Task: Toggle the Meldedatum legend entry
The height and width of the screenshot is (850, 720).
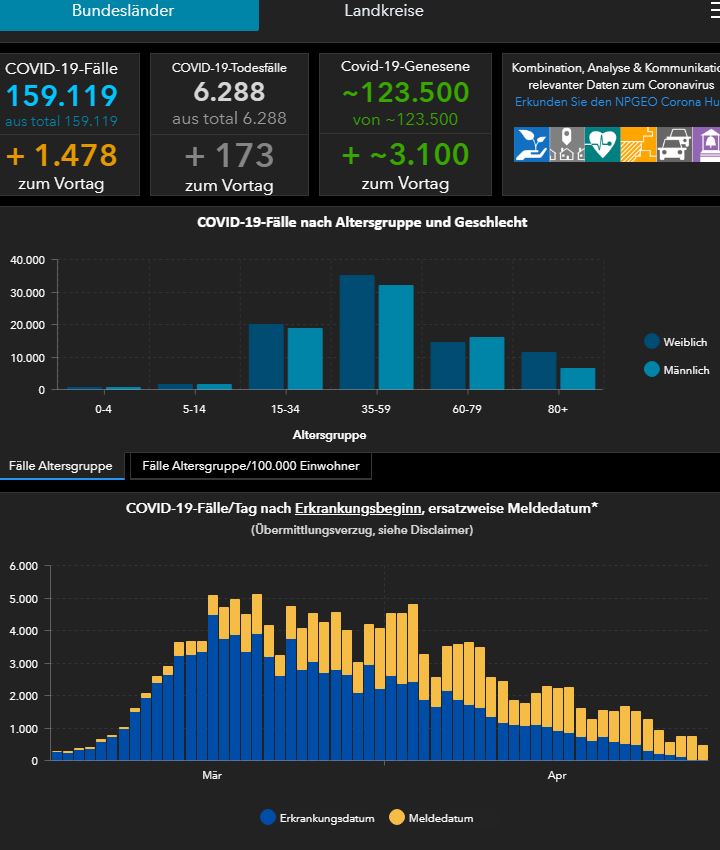Action: [x=432, y=817]
